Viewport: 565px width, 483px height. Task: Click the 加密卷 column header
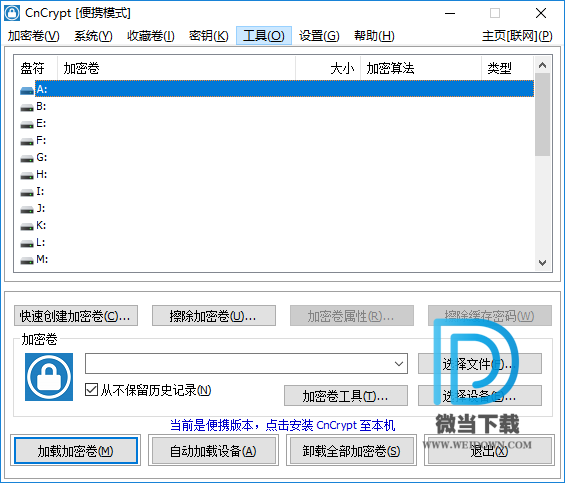[177, 68]
